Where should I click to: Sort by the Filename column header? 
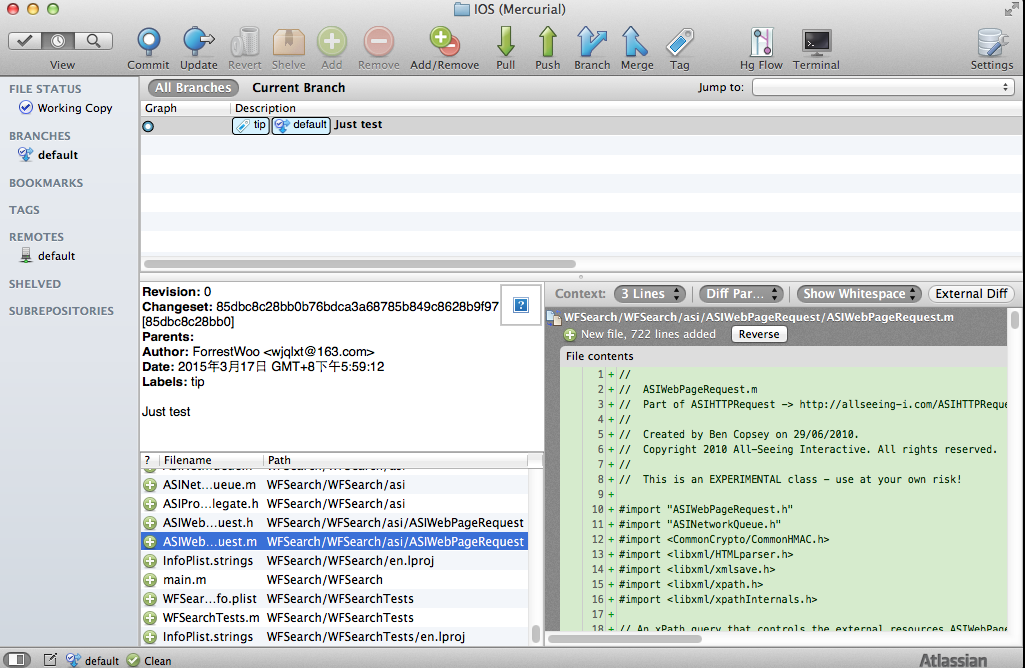coord(210,460)
